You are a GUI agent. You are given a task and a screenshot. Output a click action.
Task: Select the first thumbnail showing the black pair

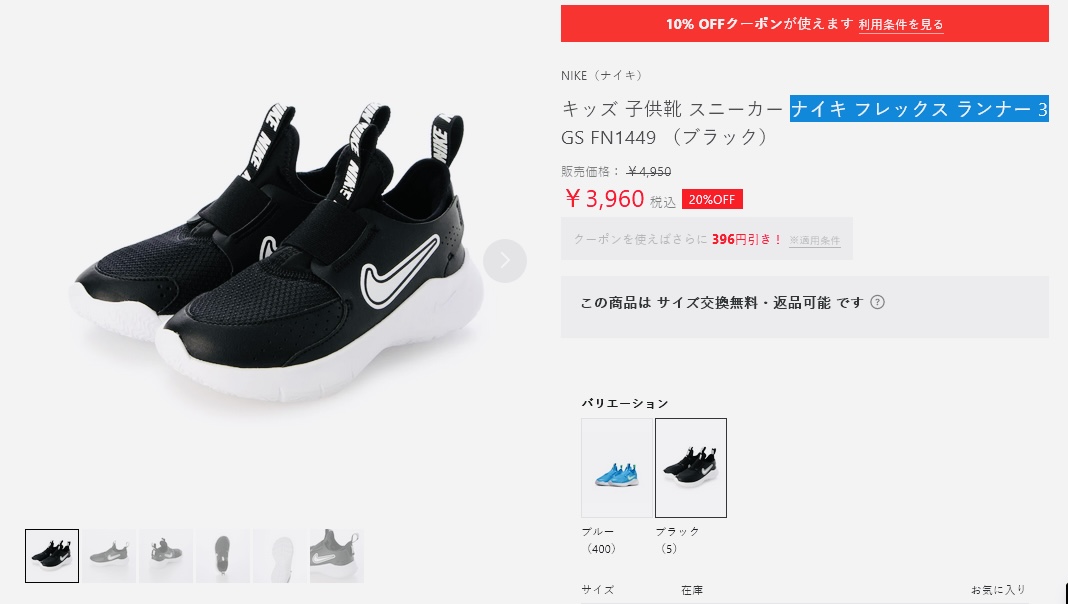click(x=52, y=556)
